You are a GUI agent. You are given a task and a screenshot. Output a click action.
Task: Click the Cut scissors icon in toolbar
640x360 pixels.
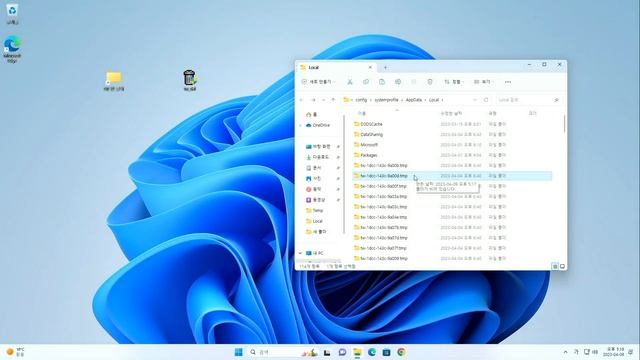350,82
